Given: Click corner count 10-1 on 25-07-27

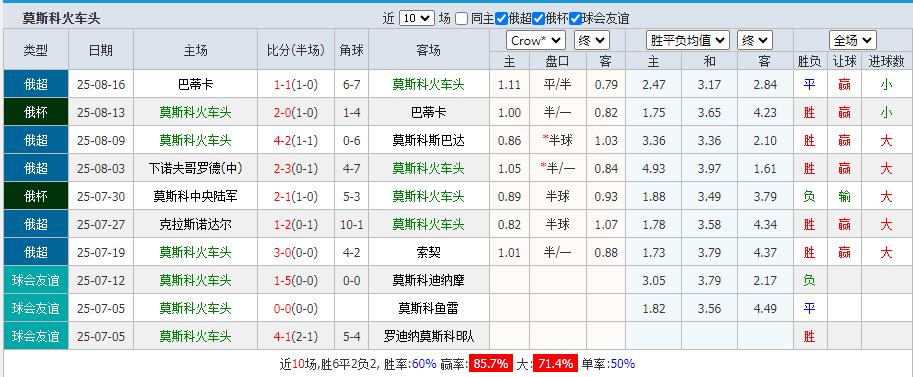Looking at the screenshot, I should [352, 224].
